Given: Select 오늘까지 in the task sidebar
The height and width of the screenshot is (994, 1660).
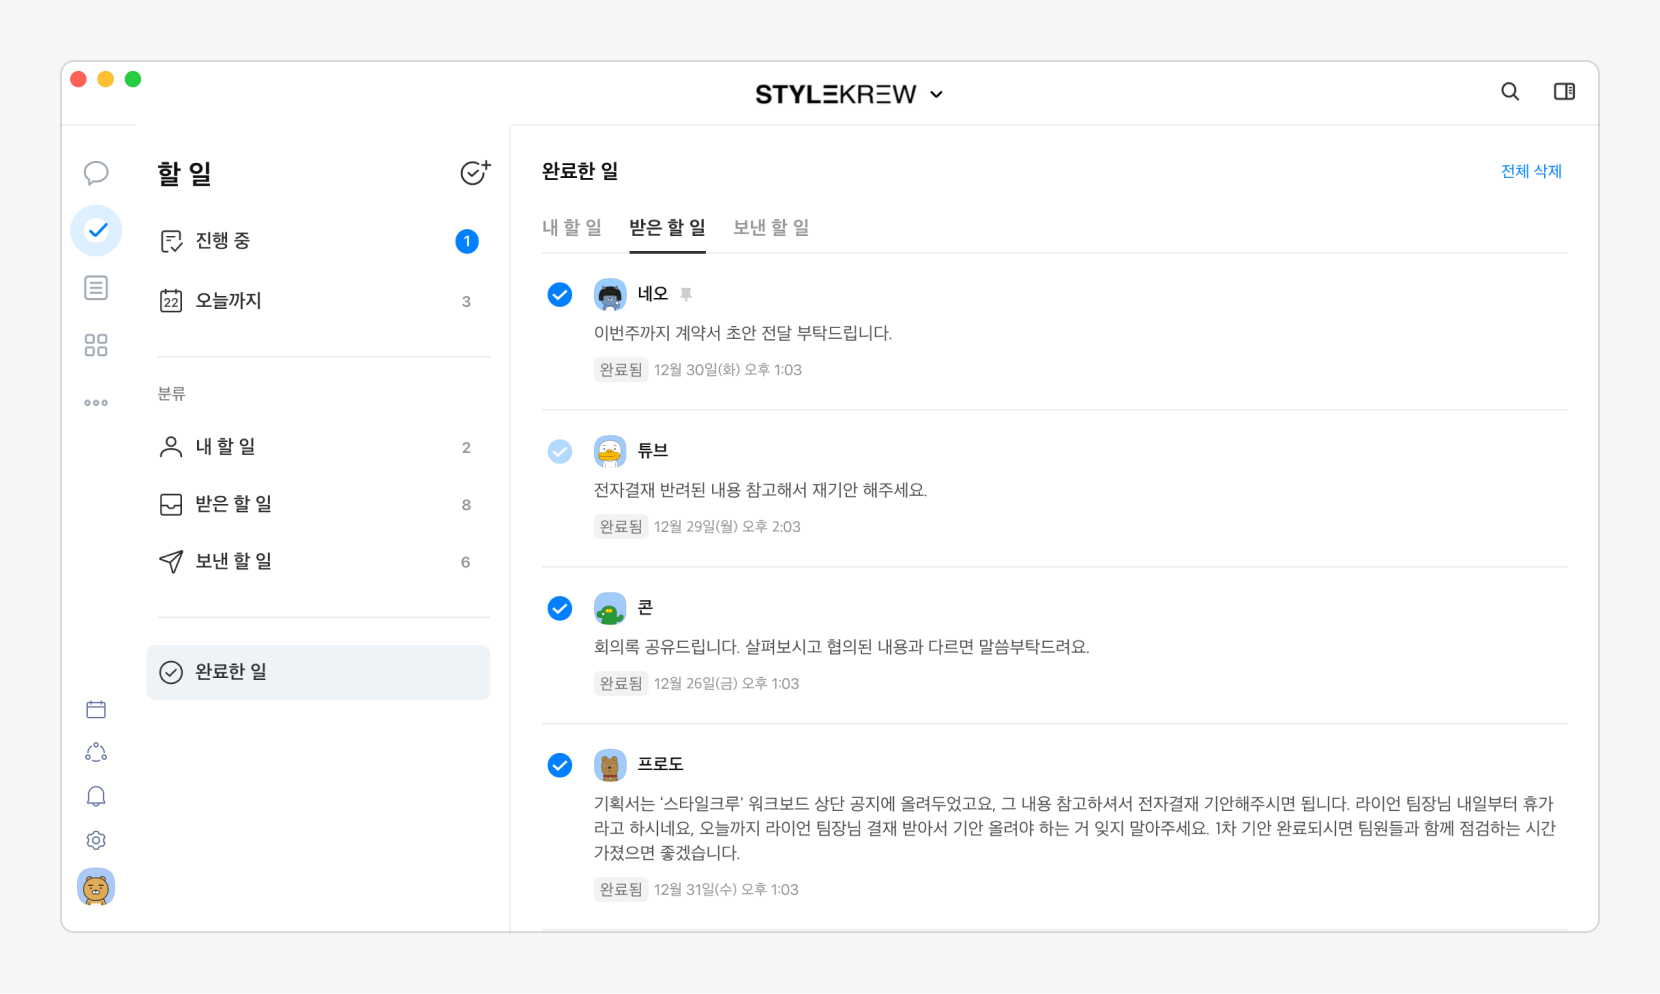Looking at the screenshot, I should pos(228,301).
